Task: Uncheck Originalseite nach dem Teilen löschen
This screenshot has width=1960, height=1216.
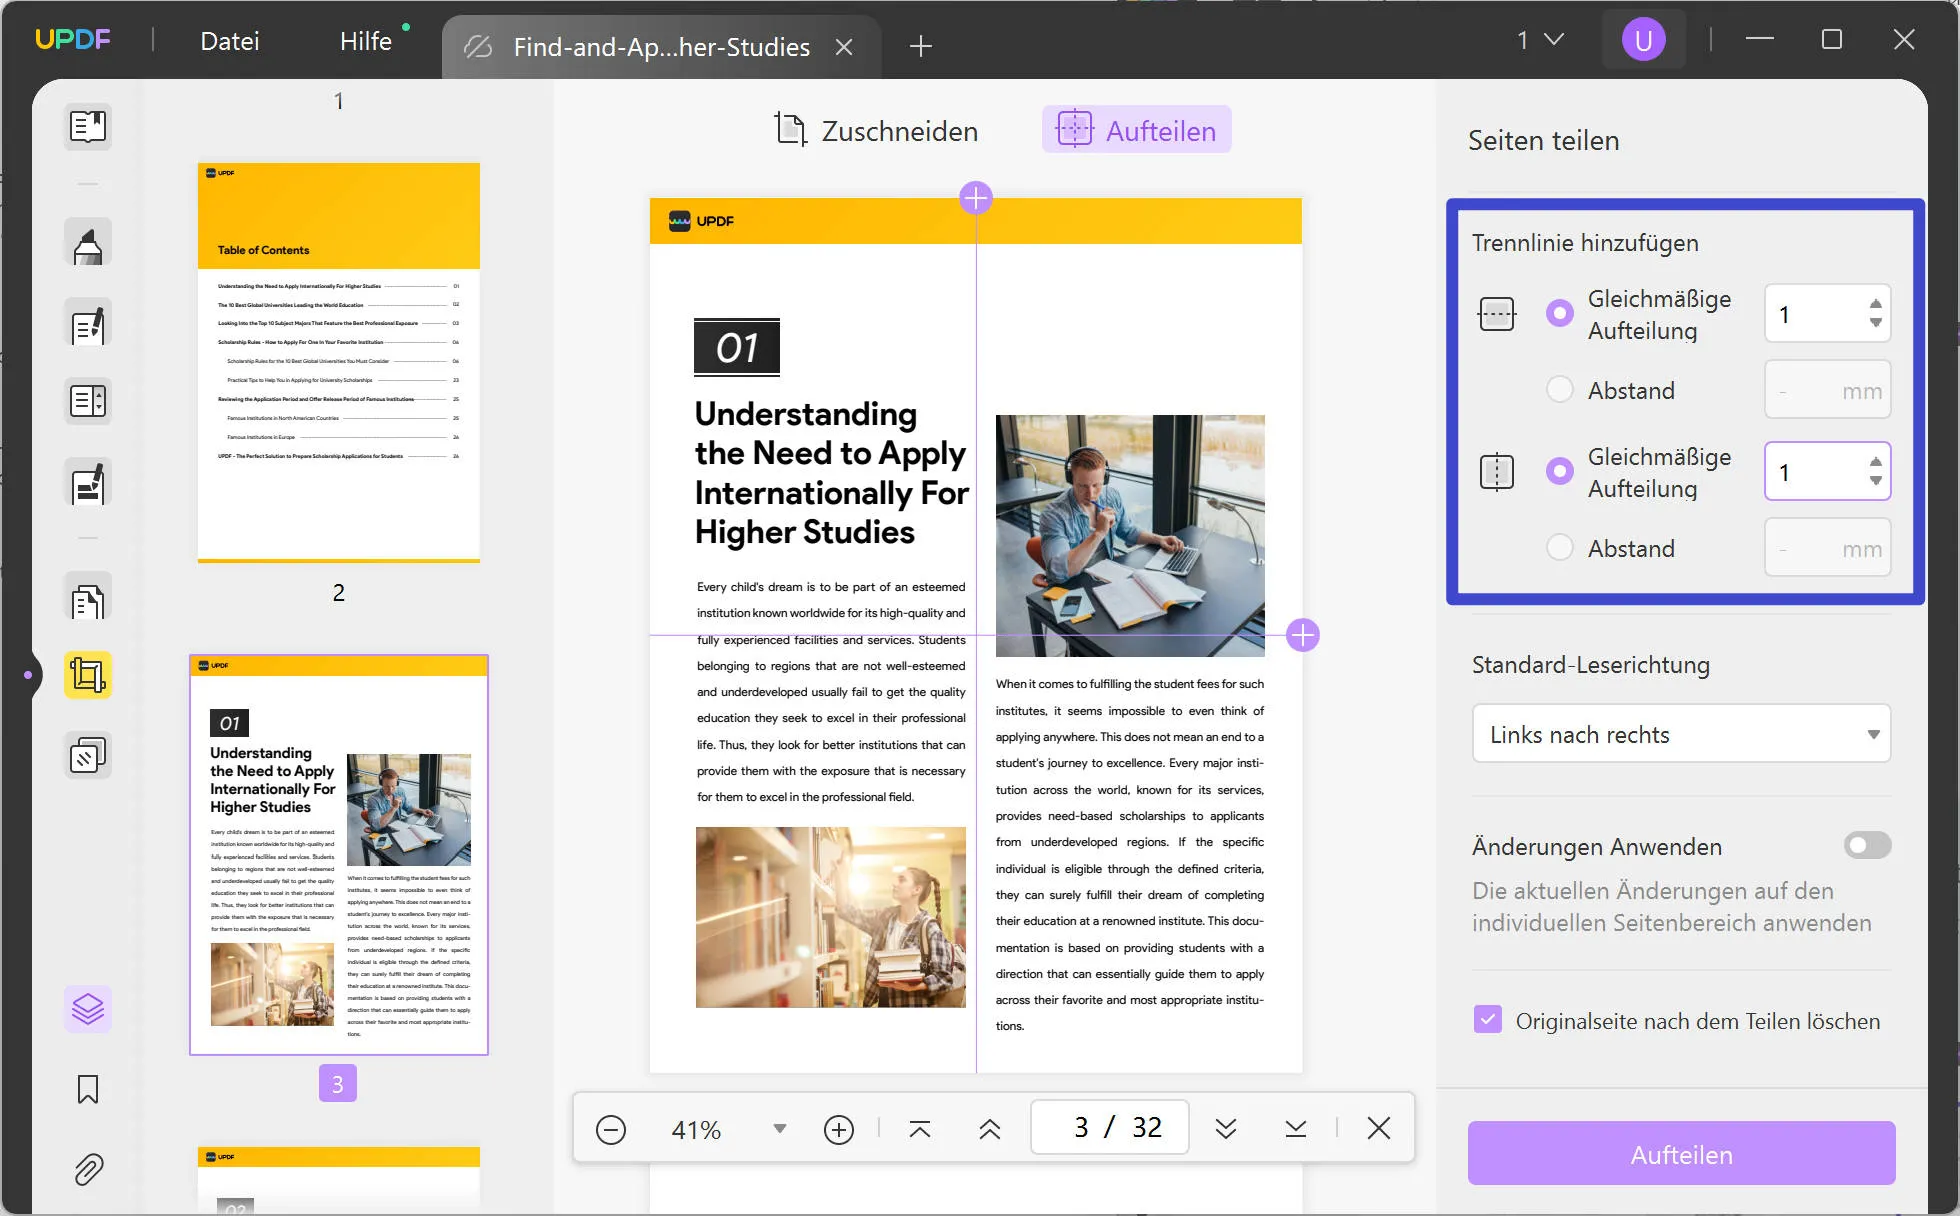Action: [1488, 1020]
